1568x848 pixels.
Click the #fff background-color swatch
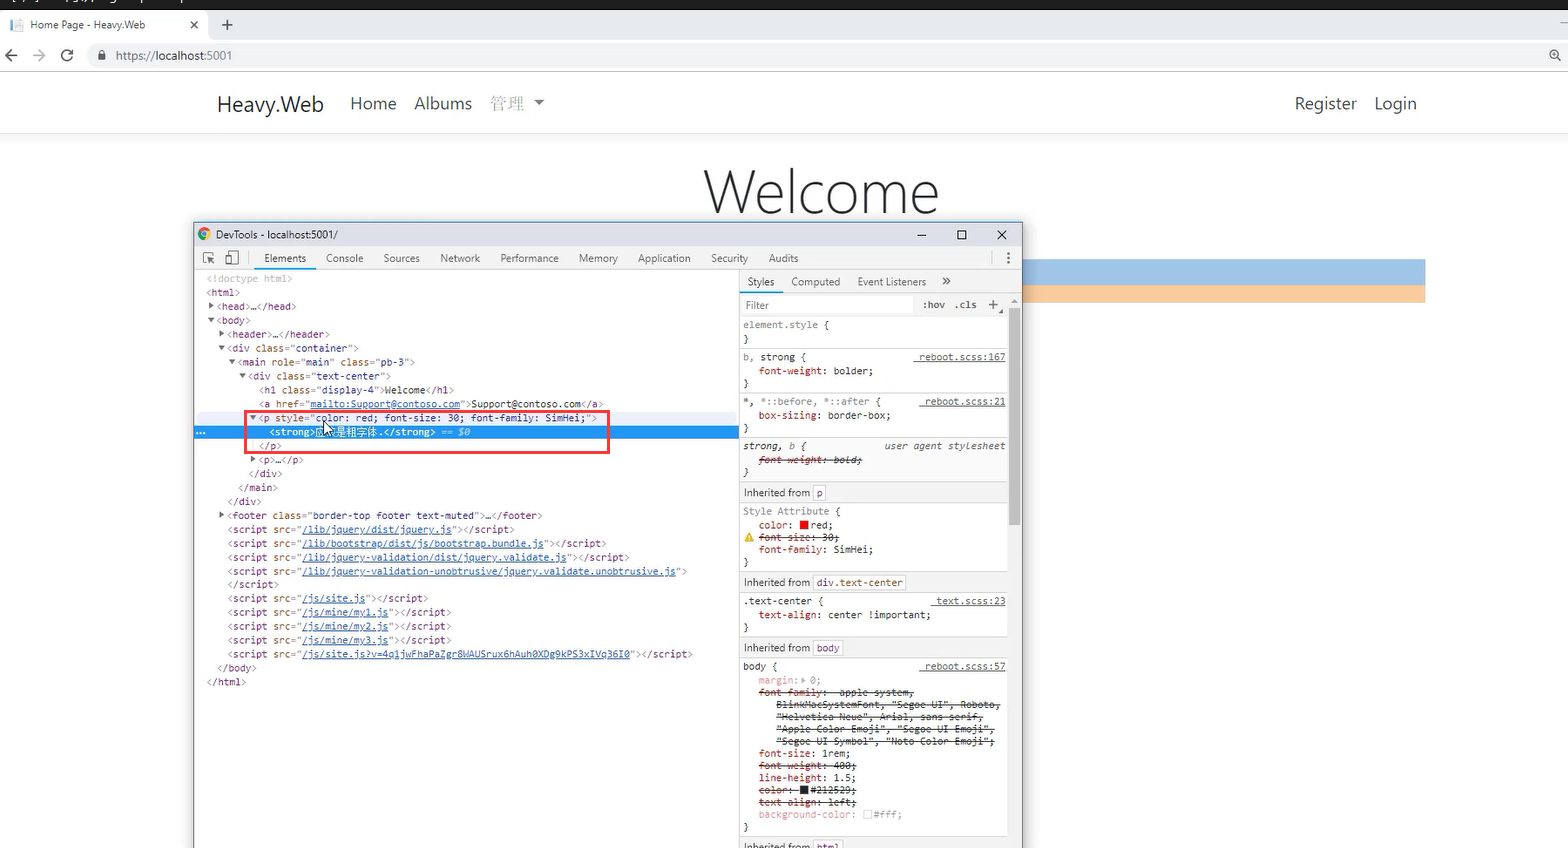(x=867, y=815)
